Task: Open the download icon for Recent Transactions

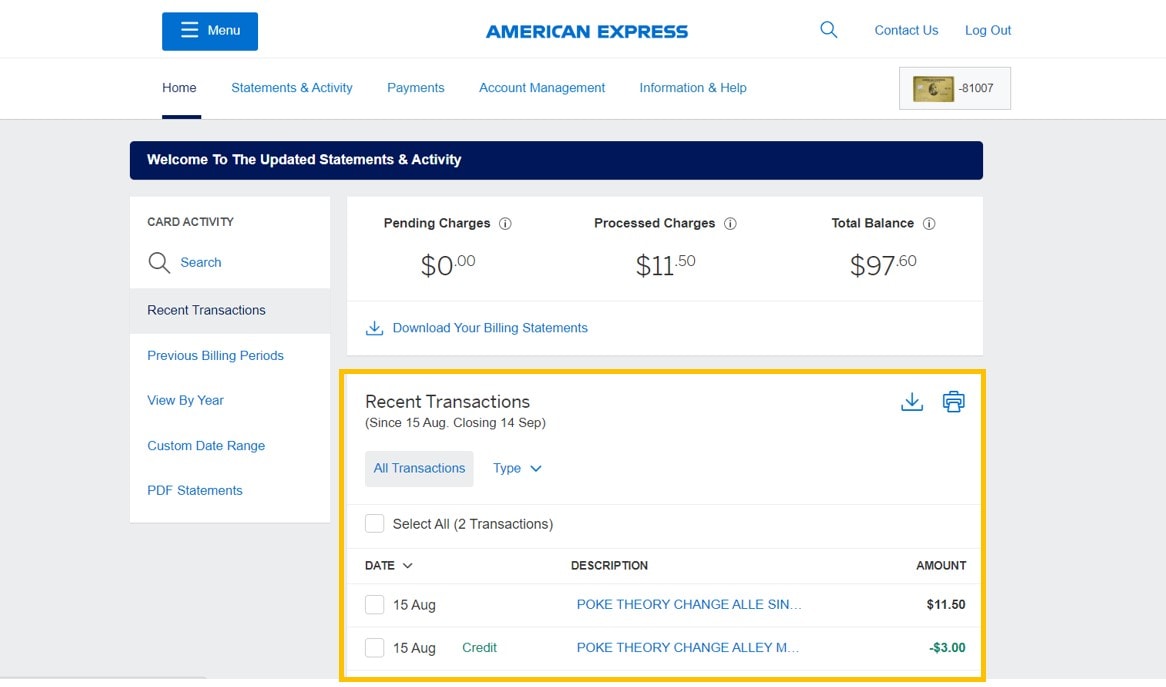Action: [911, 401]
